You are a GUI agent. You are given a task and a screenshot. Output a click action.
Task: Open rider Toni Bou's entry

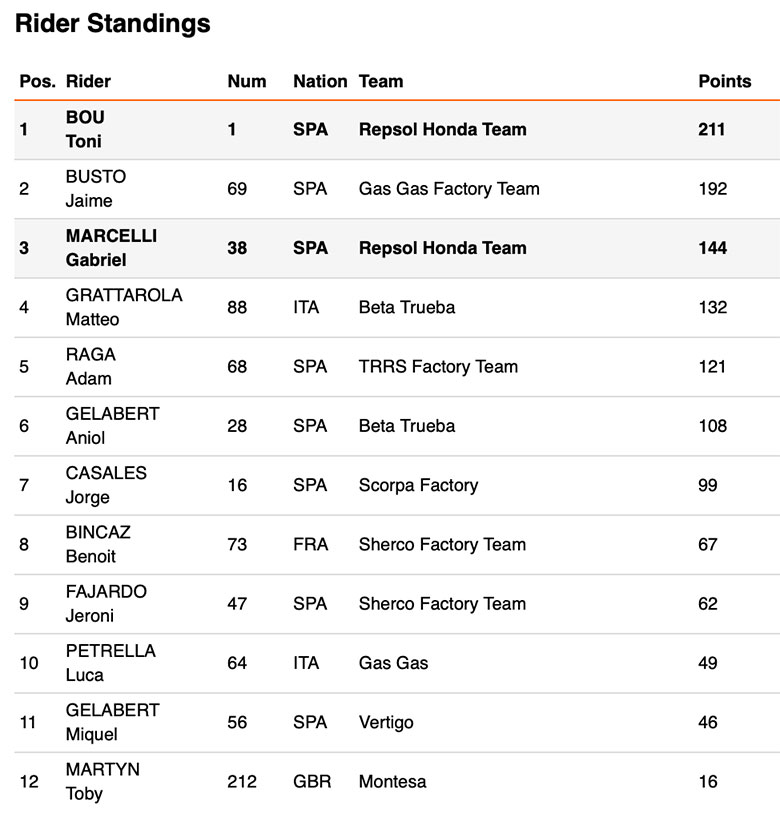click(x=85, y=129)
